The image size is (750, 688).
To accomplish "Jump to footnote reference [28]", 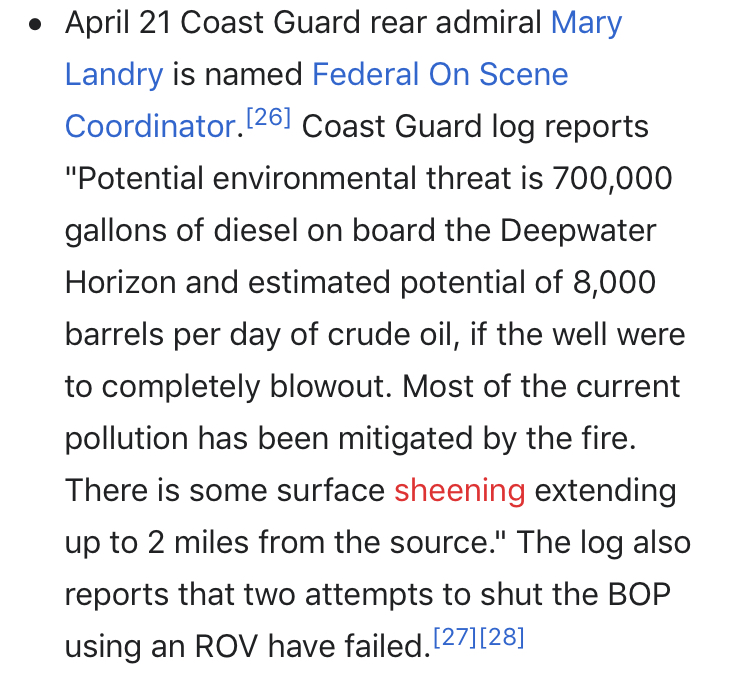I will click(x=502, y=637).
